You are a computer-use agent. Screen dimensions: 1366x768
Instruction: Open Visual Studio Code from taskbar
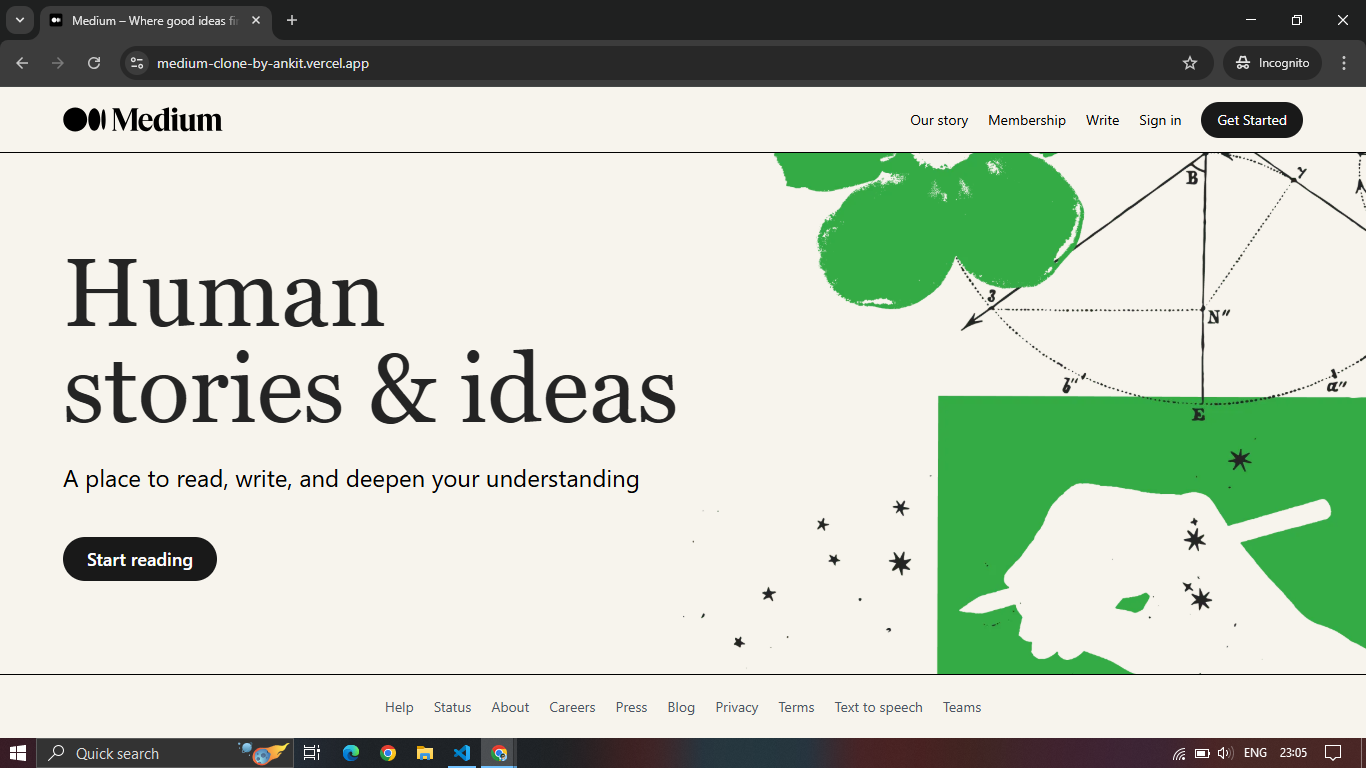click(x=461, y=753)
